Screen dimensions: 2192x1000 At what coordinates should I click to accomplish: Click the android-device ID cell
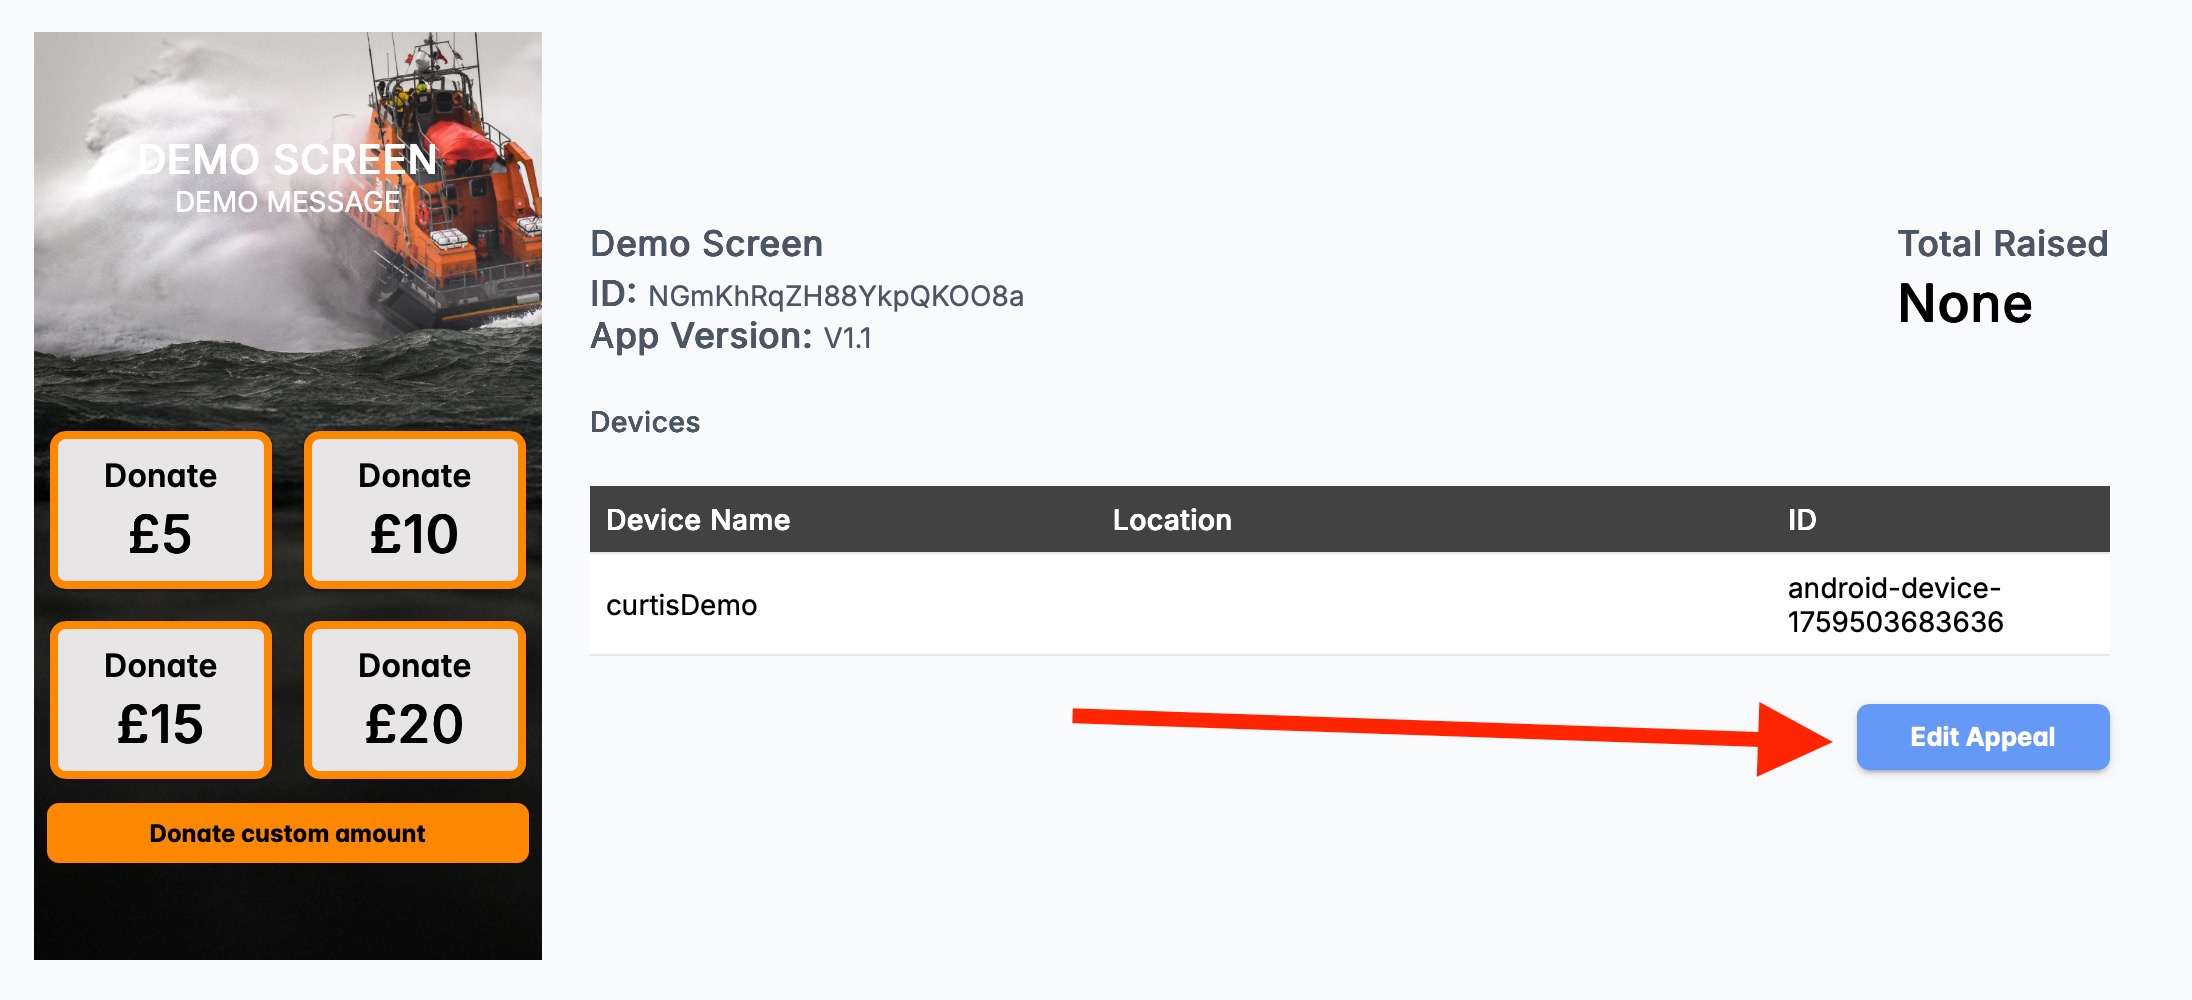pos(1895,605)
